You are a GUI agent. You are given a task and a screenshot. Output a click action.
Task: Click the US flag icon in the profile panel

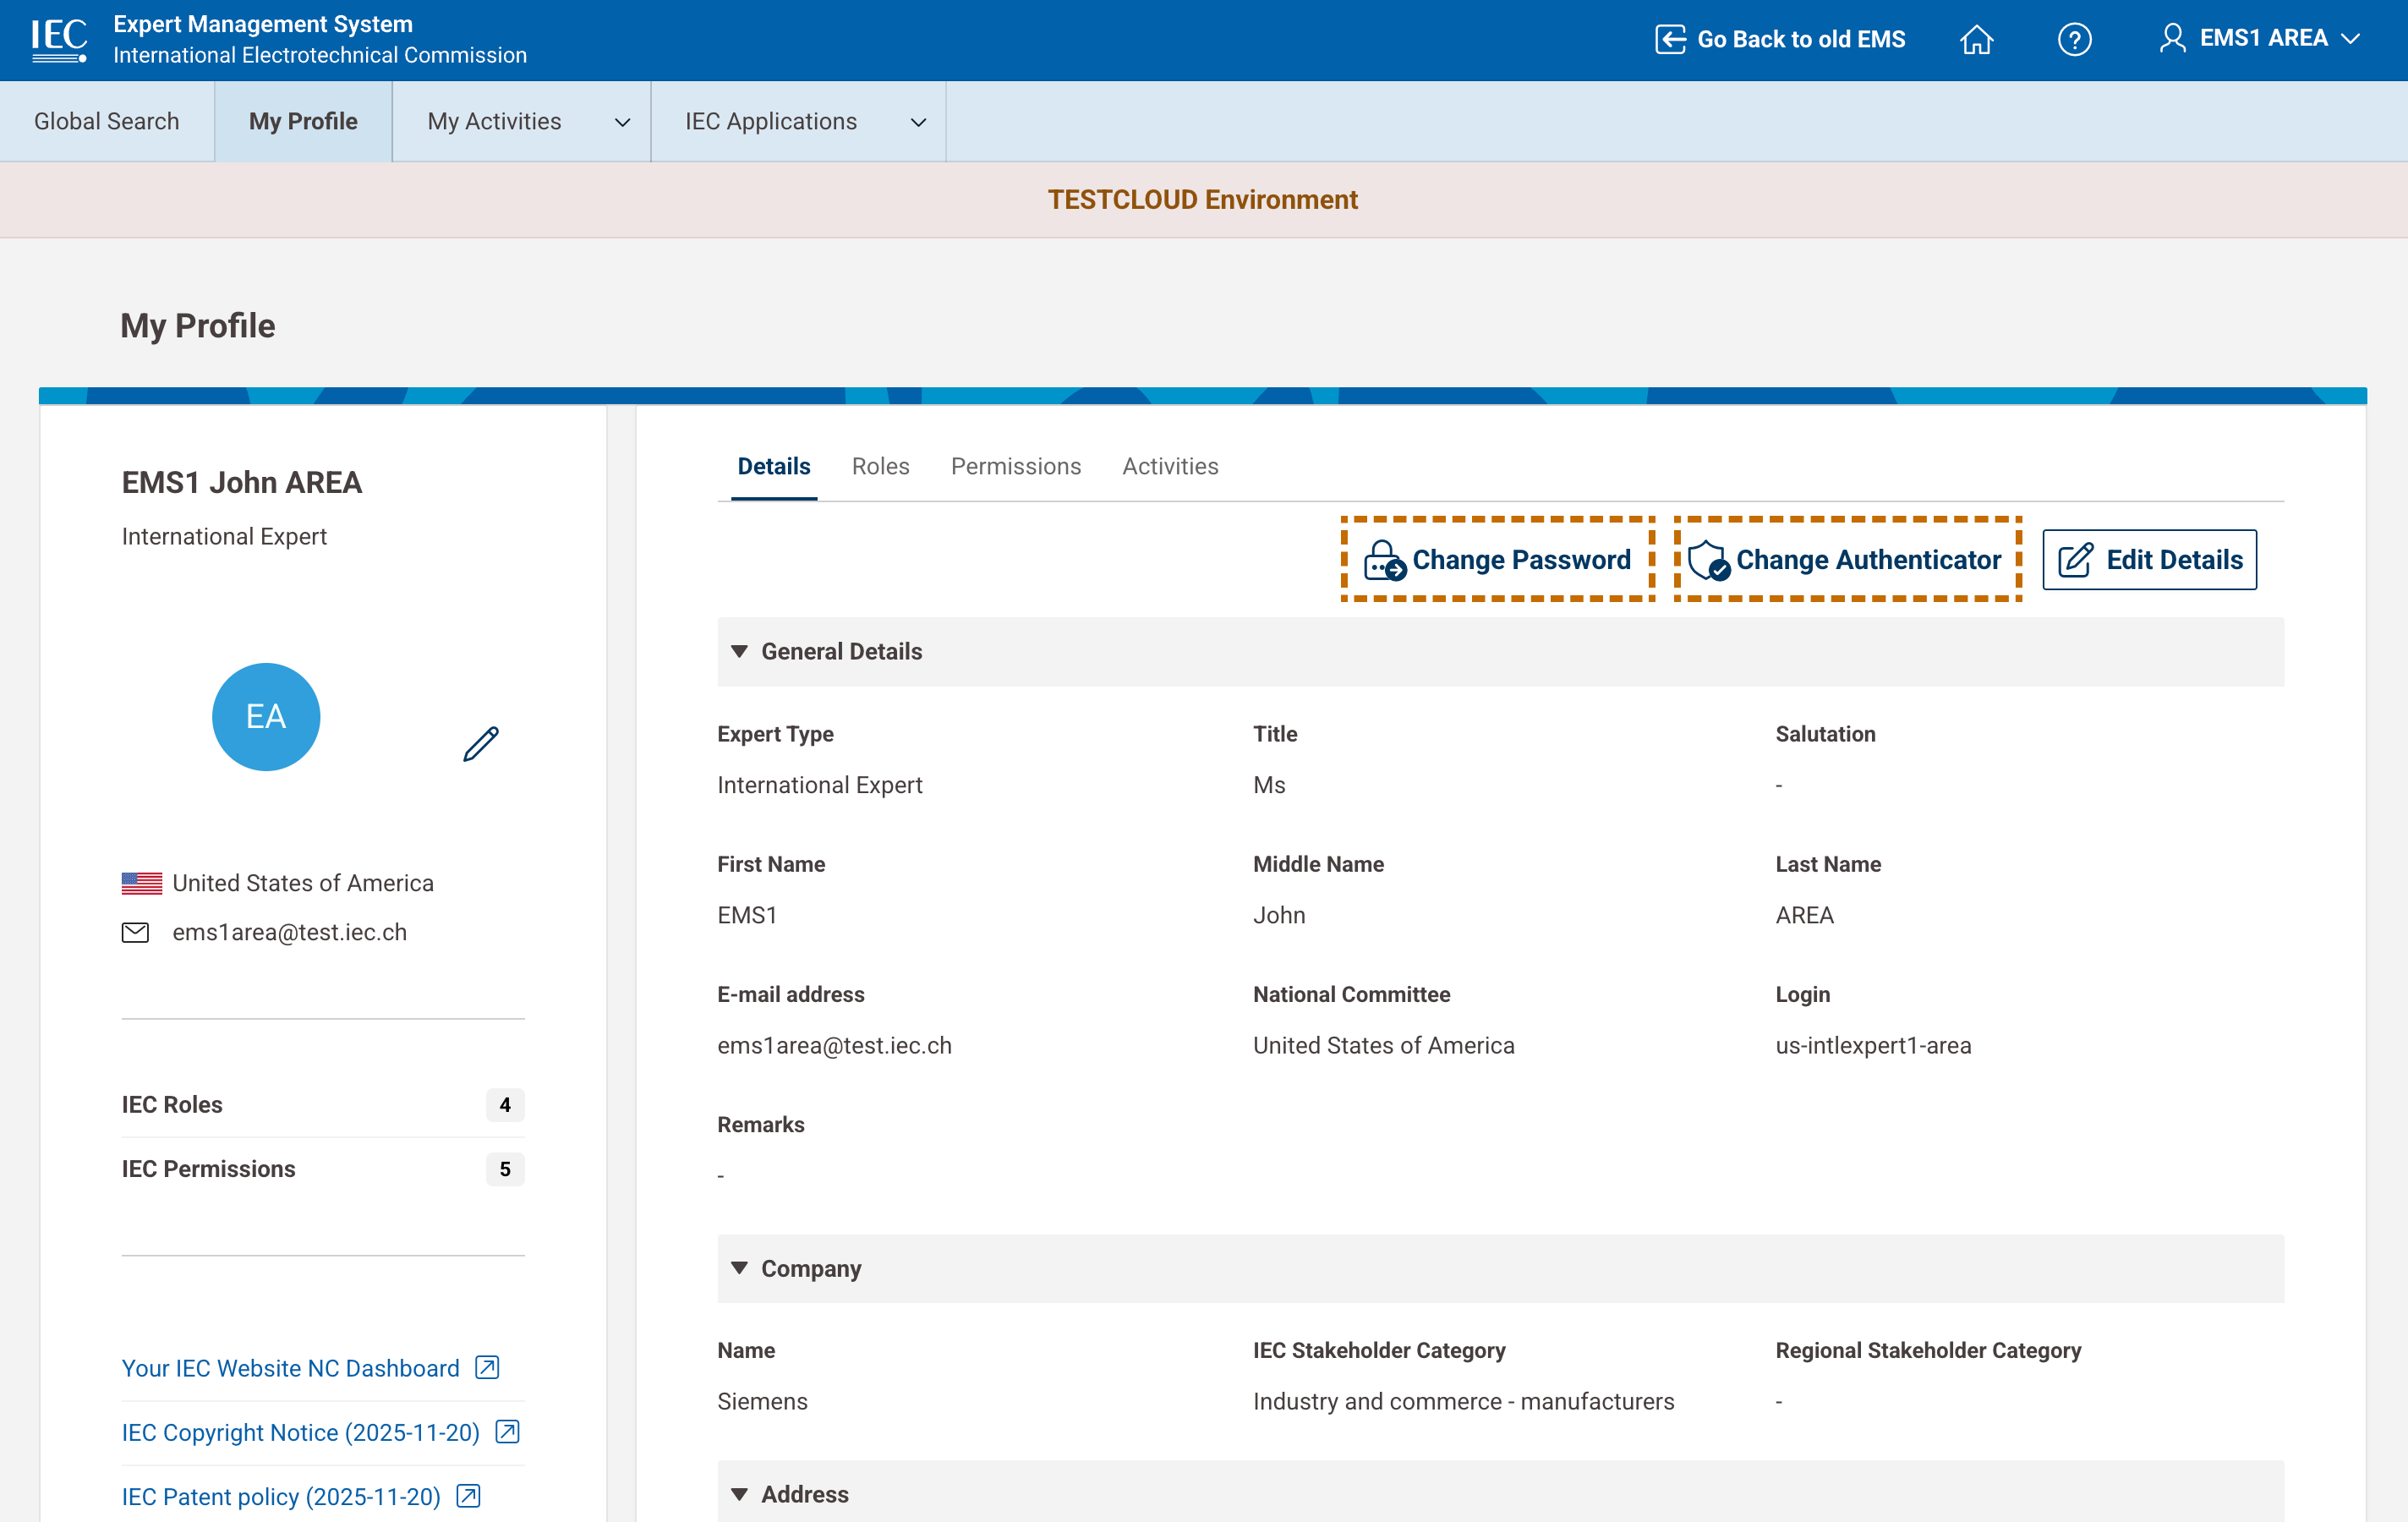coord(141,882)
